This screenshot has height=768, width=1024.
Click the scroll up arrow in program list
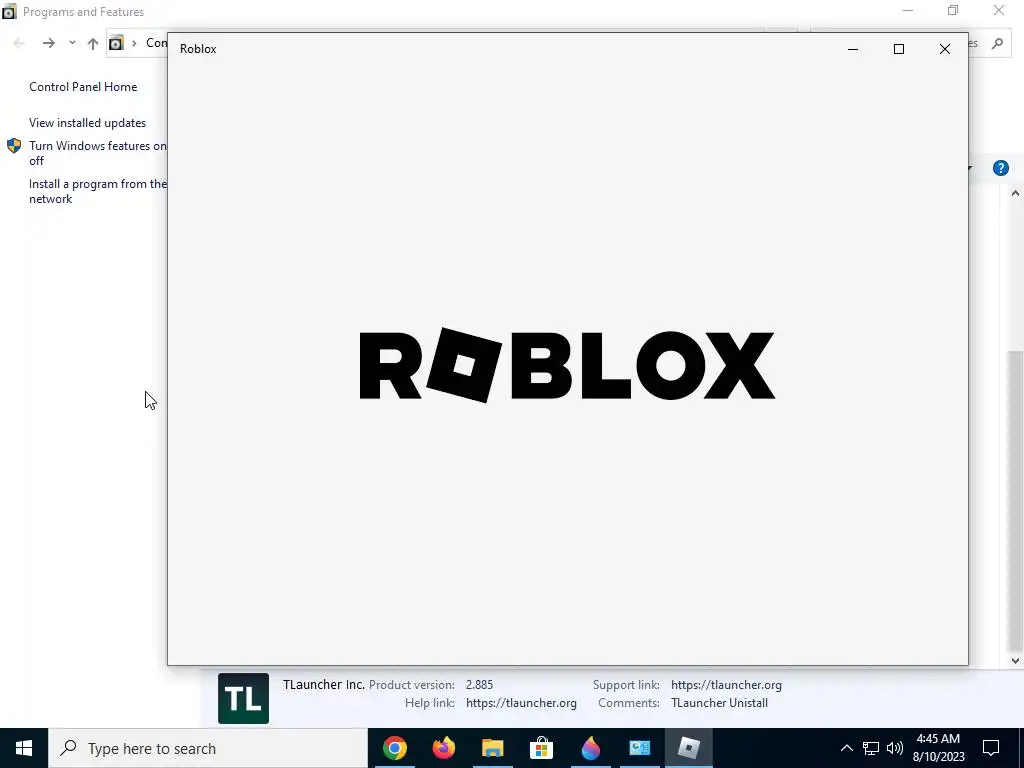(x=1015, y=193)
